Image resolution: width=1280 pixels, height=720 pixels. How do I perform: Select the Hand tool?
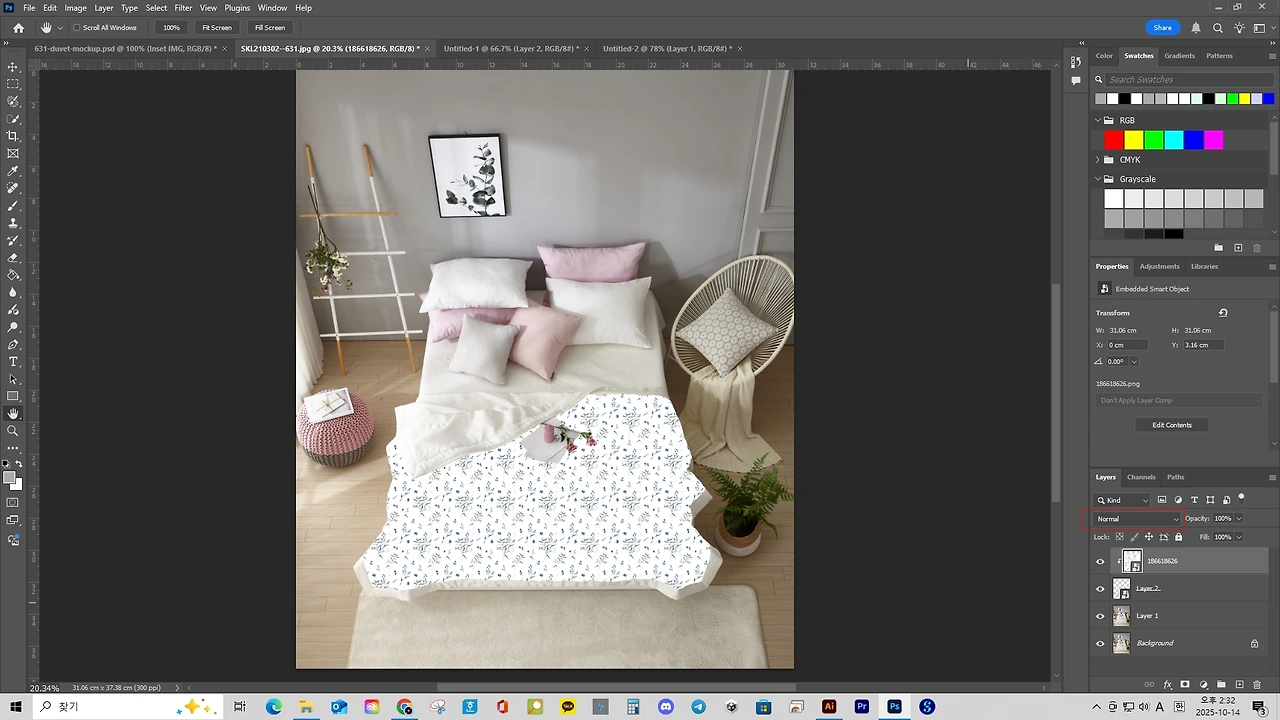pos(13,413)
